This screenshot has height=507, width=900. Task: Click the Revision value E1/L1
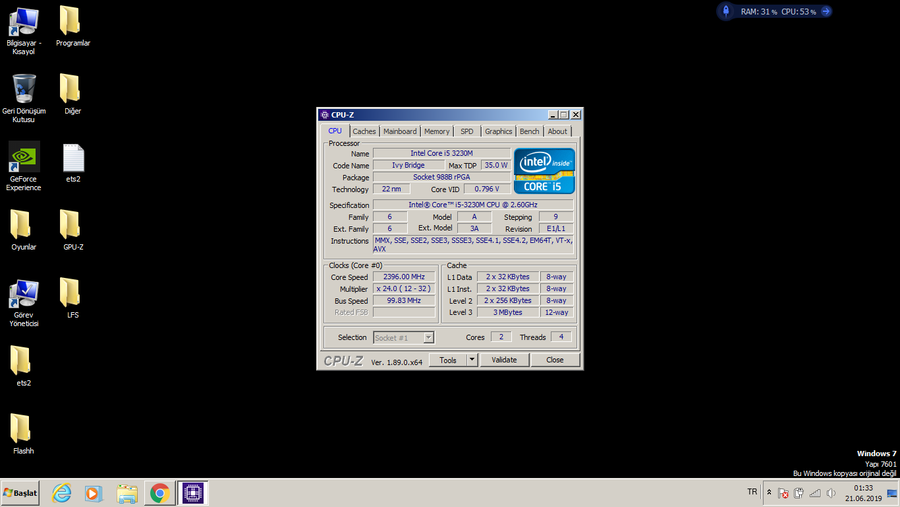click(x=556, y=229)
